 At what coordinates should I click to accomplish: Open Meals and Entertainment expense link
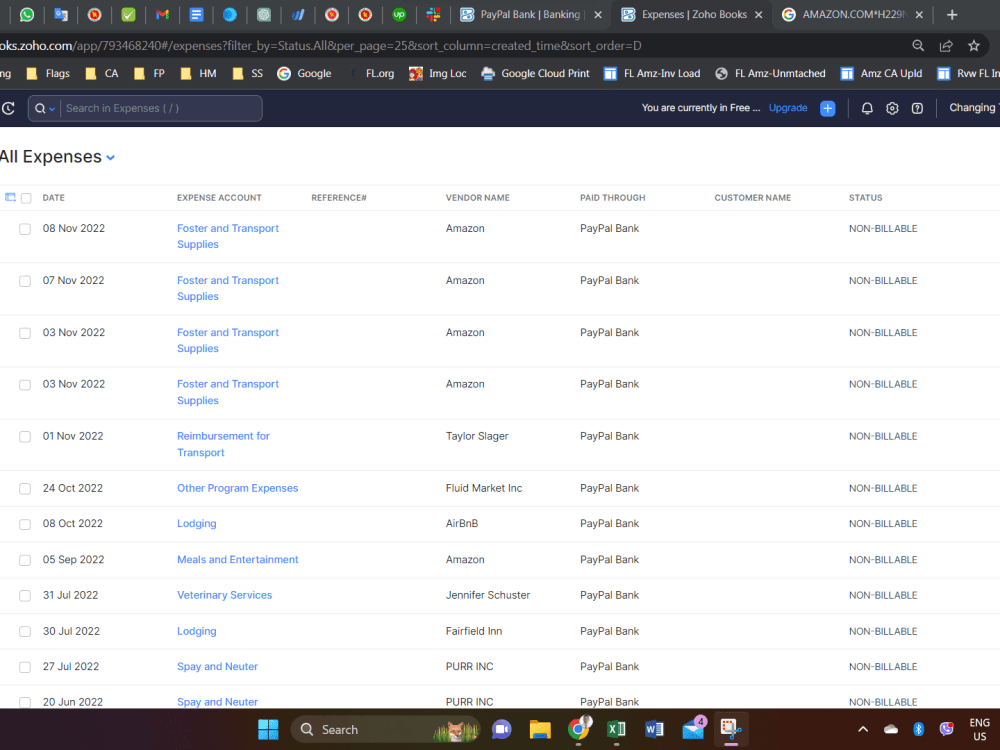tap(237, 559)
